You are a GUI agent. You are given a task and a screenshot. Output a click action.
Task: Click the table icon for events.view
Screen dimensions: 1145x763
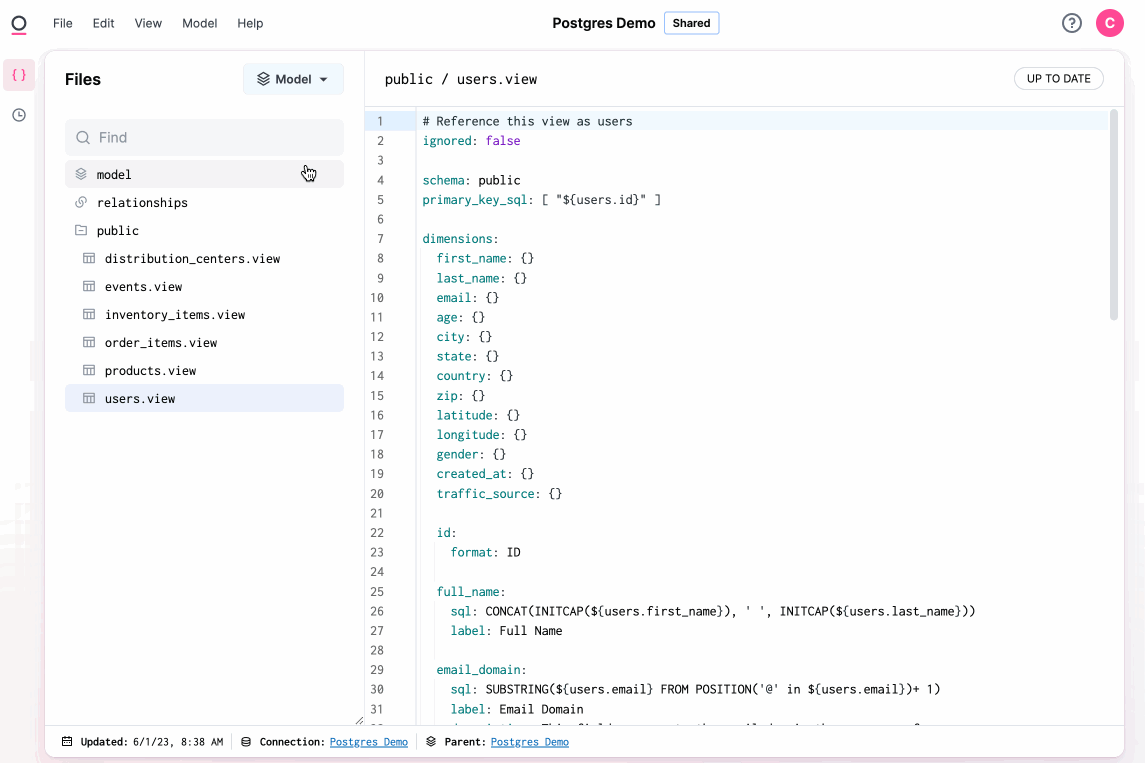click(x=89, y=286)
